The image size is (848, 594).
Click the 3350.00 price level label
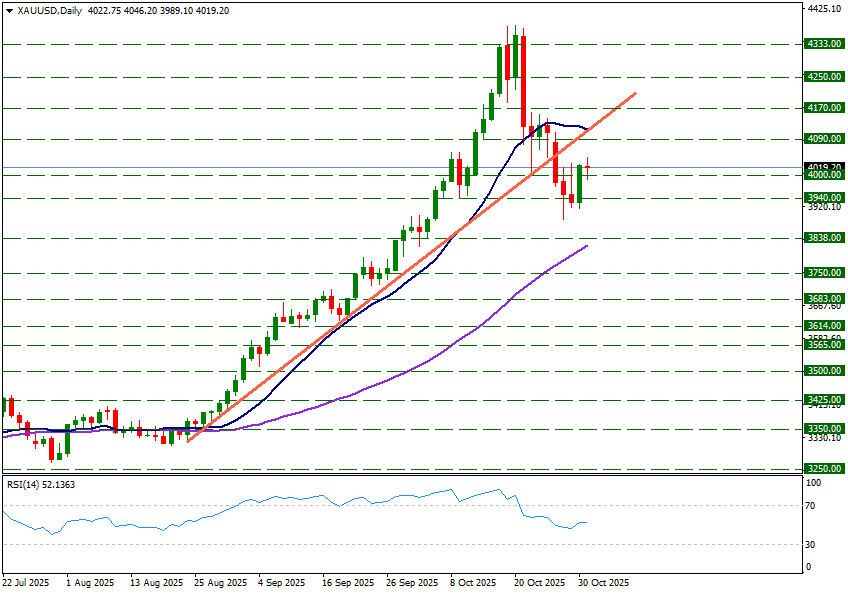tap(824, 428)
